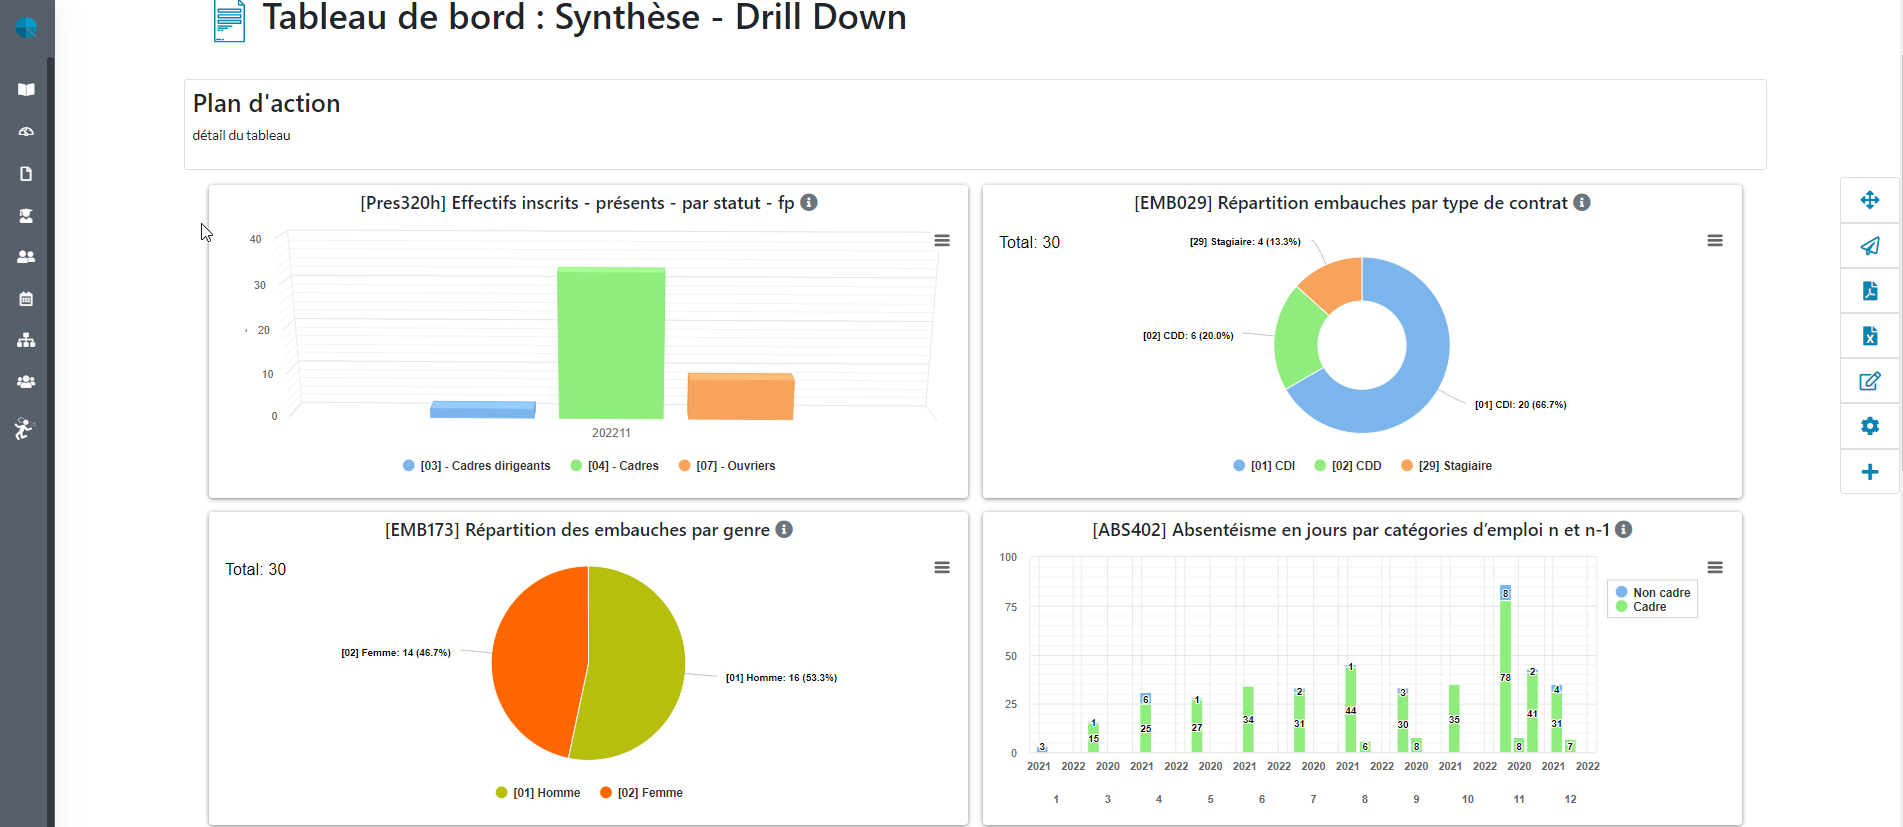Open hamburger menu of contract type chart

1715,241
